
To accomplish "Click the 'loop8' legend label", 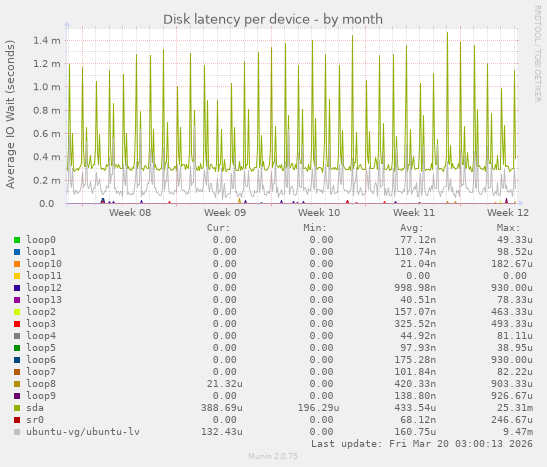I will click(x=41, y=384).
